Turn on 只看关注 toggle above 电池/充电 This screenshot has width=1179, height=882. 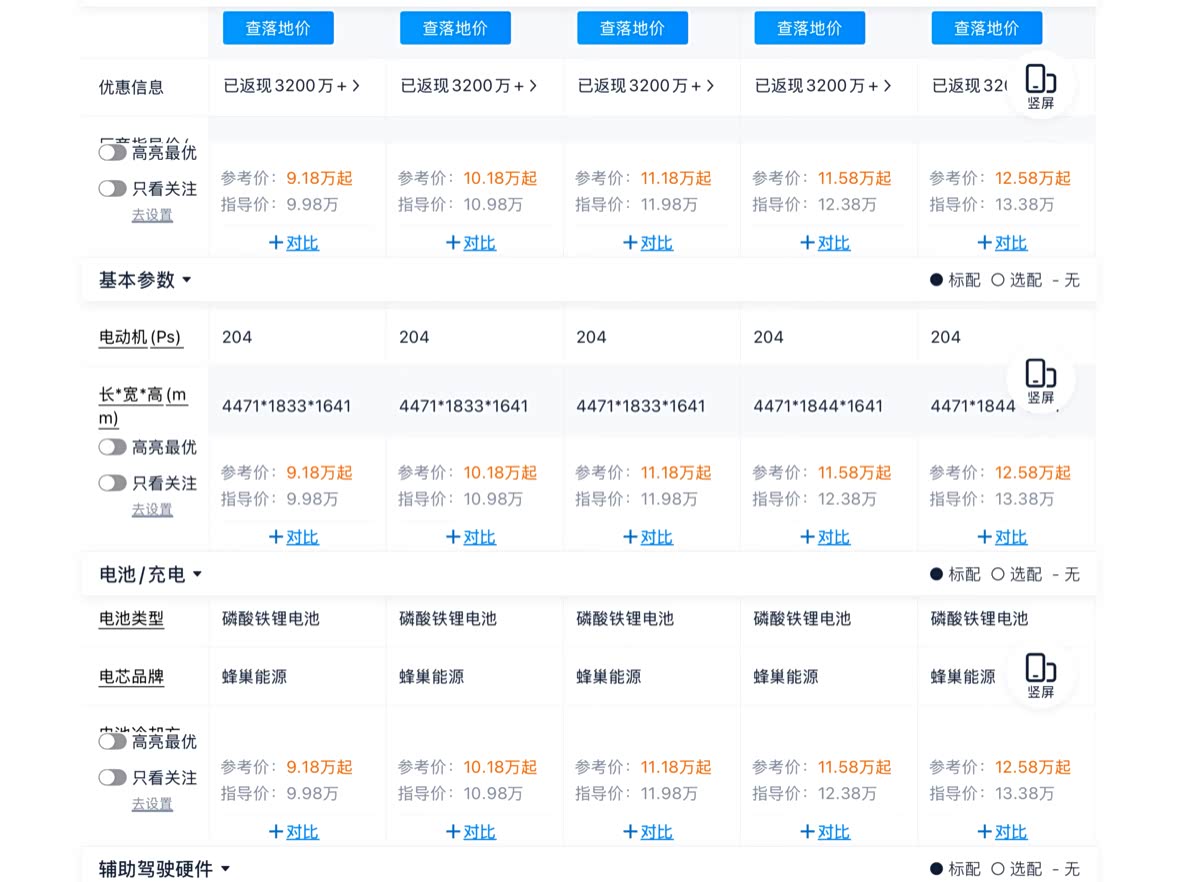[113, 483]
